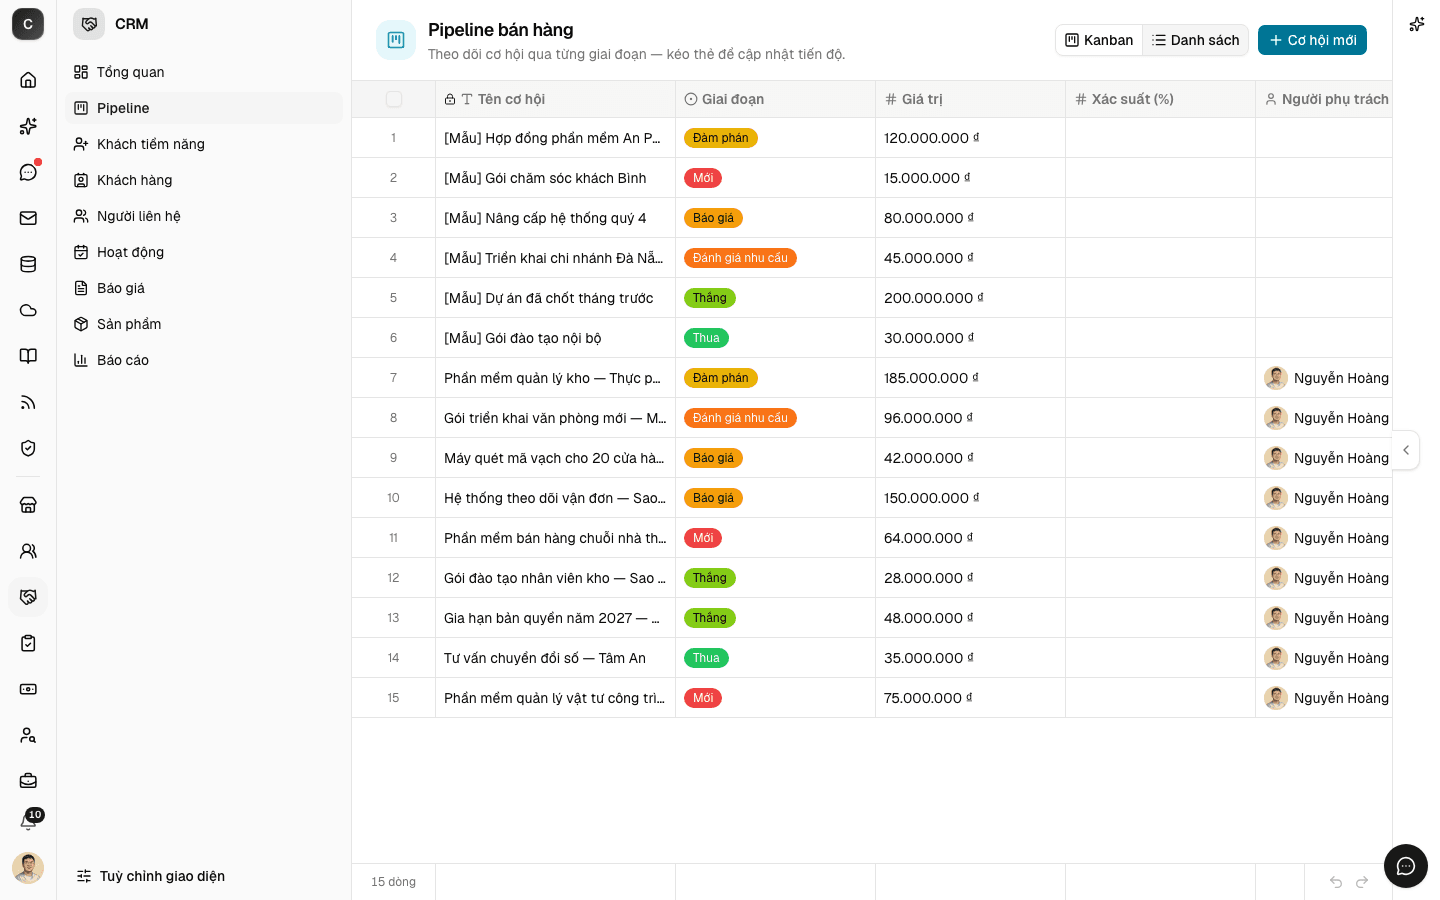Viewport: 1440px width, 900px height.
Task: Click the undo arrow in table footer
Action: (1335, 882)
